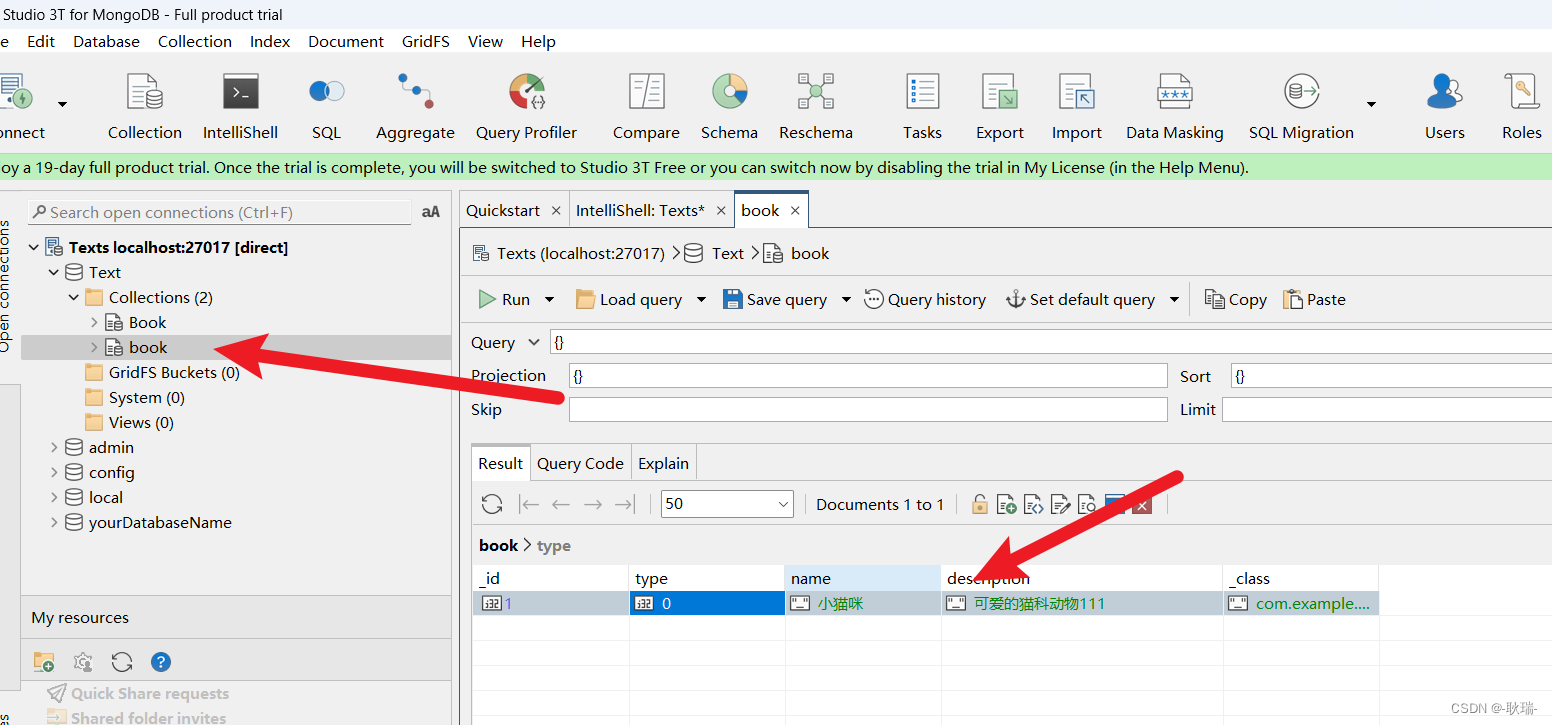1552x725 pixels.
Task: Open the Users manager
Action: [1445, 105]
